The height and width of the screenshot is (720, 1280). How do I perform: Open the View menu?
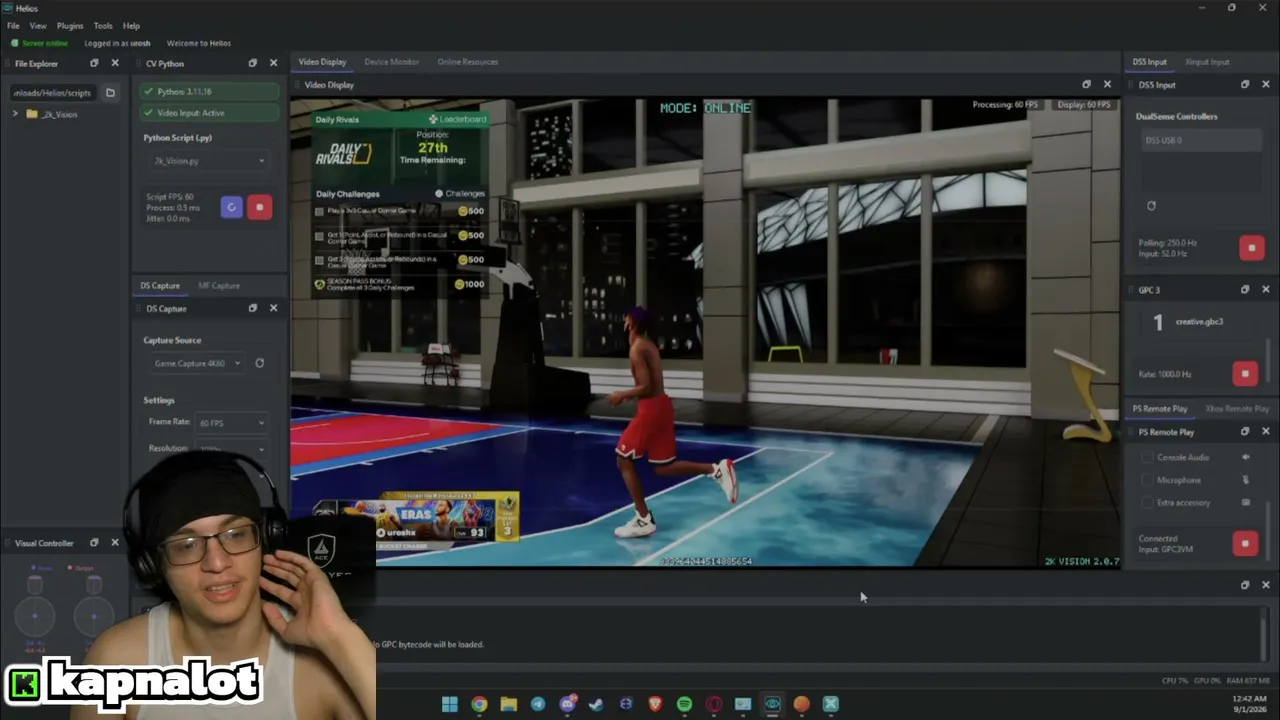(x=38, y=26)
